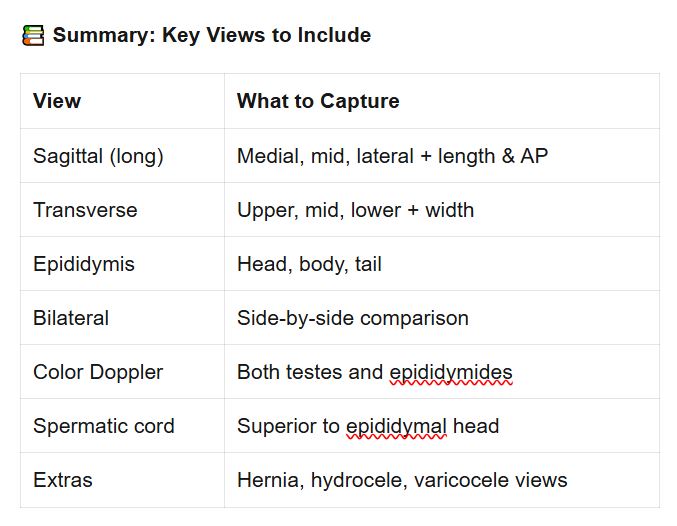This screenshot has height=526, width=677.
Task: Click the Epididymis row label
Action: [x=84, y=264]
